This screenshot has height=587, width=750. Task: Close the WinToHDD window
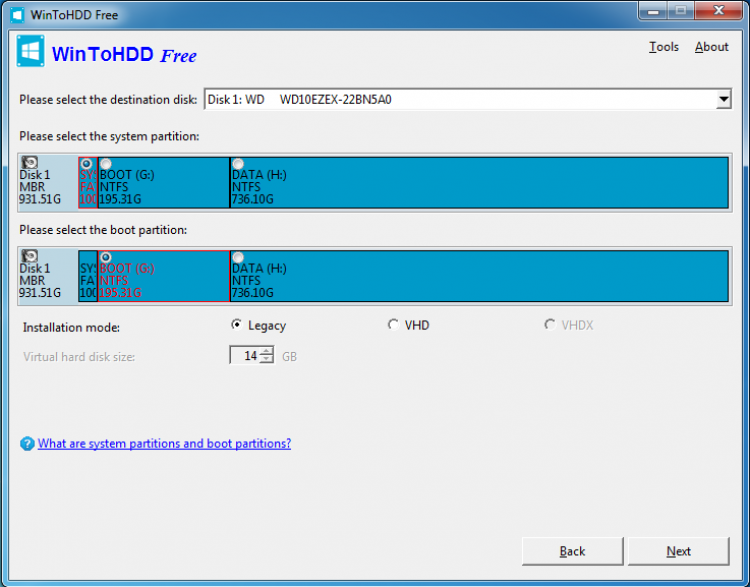pyautogui.click(x=718, y=11)
